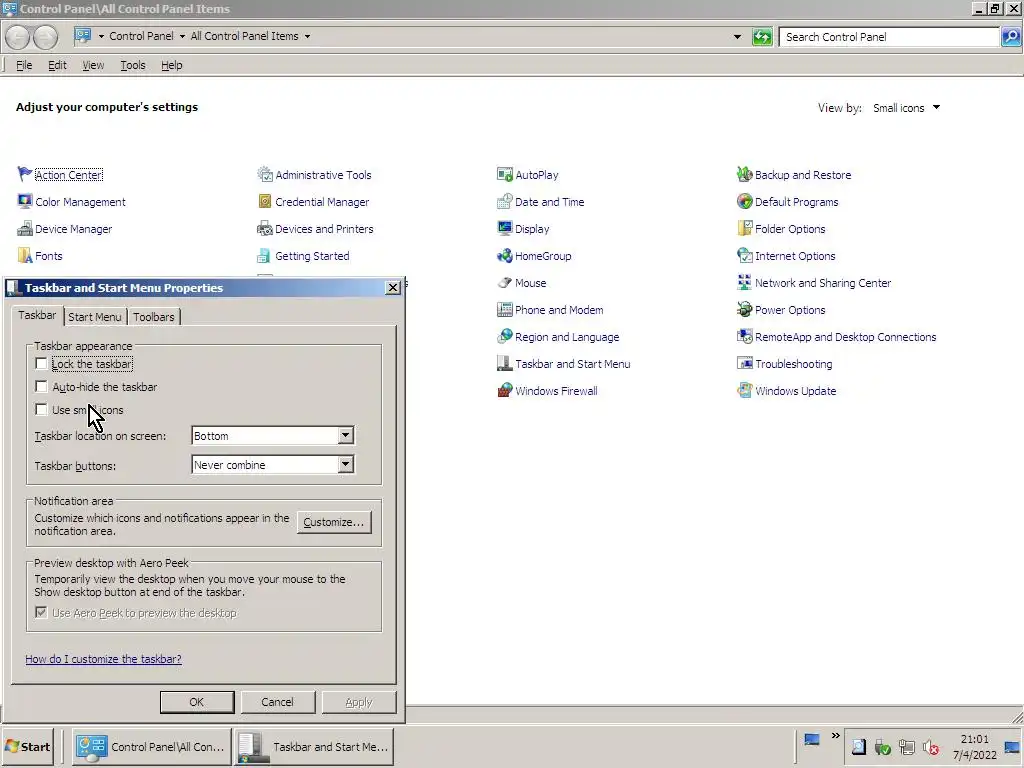Open Date and Time icon
This screenshot has width=1024, height=768.
coord(504,201)
